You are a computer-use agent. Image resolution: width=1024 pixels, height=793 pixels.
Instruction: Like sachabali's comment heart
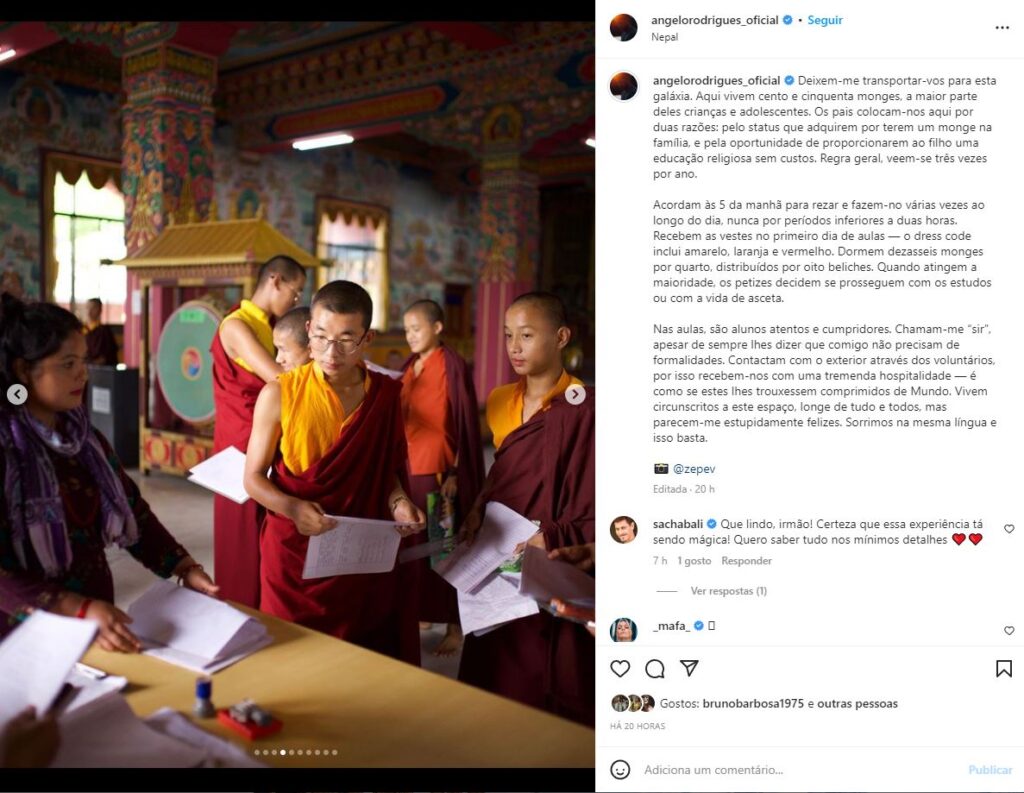pyautogui.click(x=1009, y=529)
